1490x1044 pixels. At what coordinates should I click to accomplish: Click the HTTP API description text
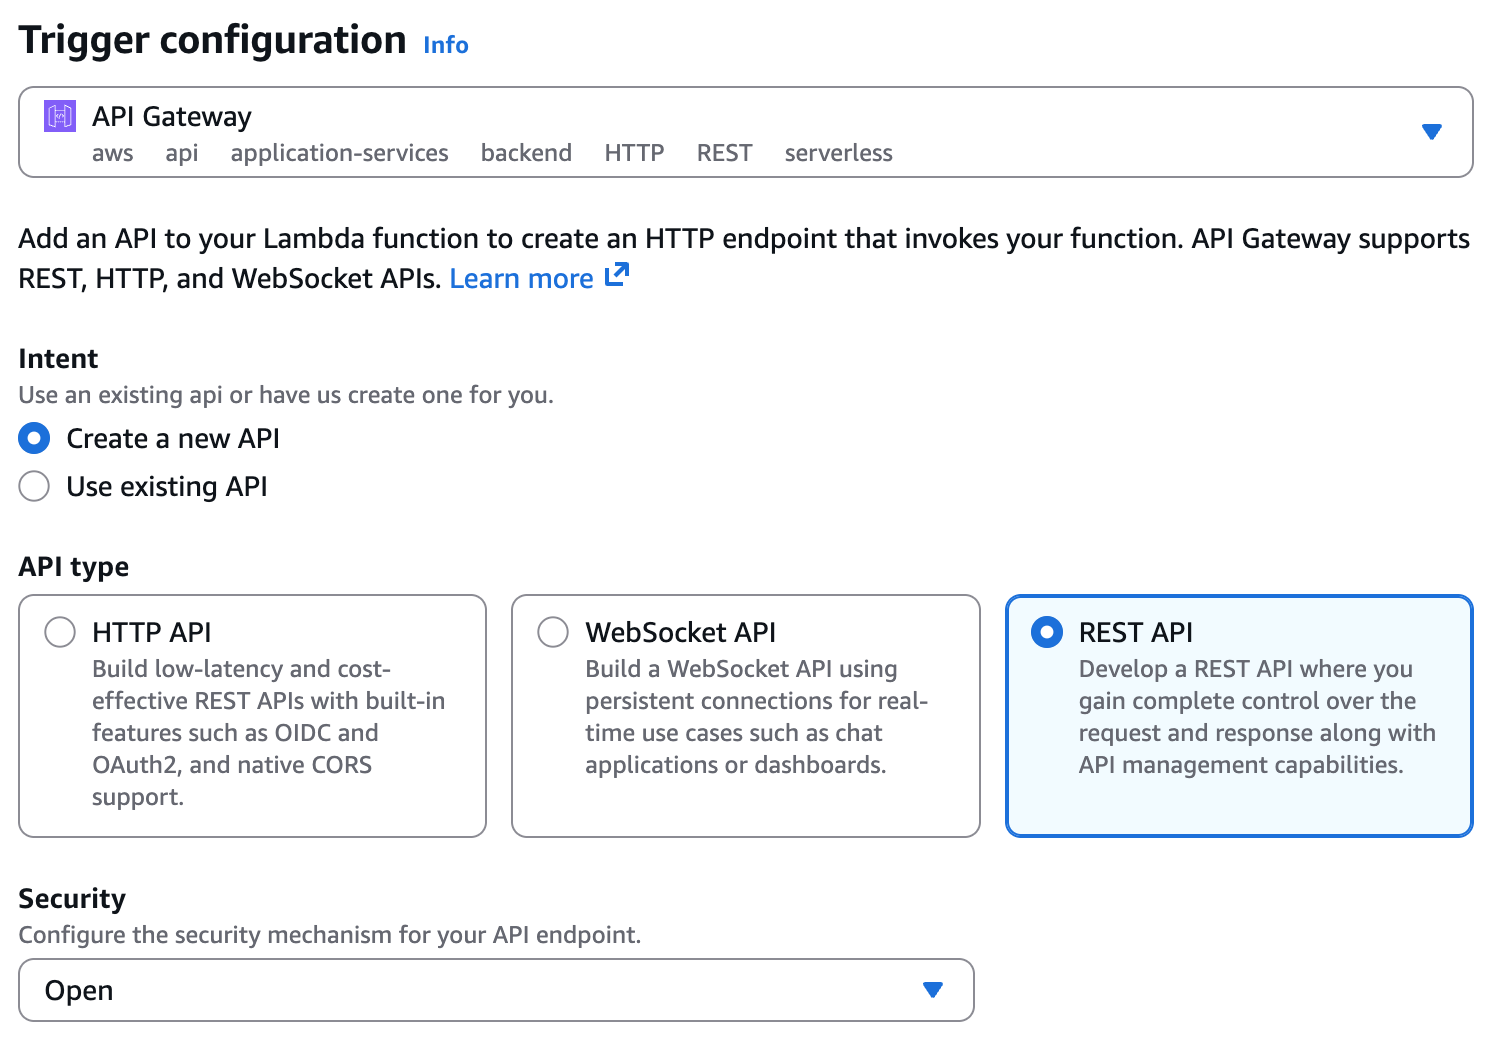[x=268, y=733]
